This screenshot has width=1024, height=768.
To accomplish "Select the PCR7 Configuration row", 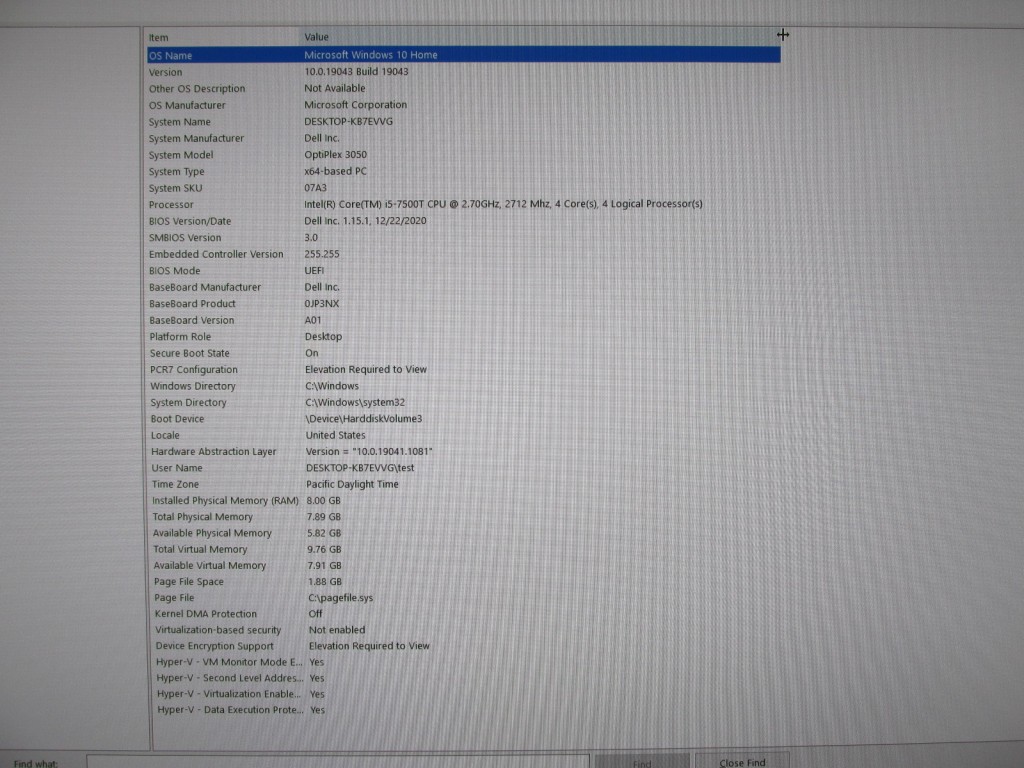I will (194, 369).
